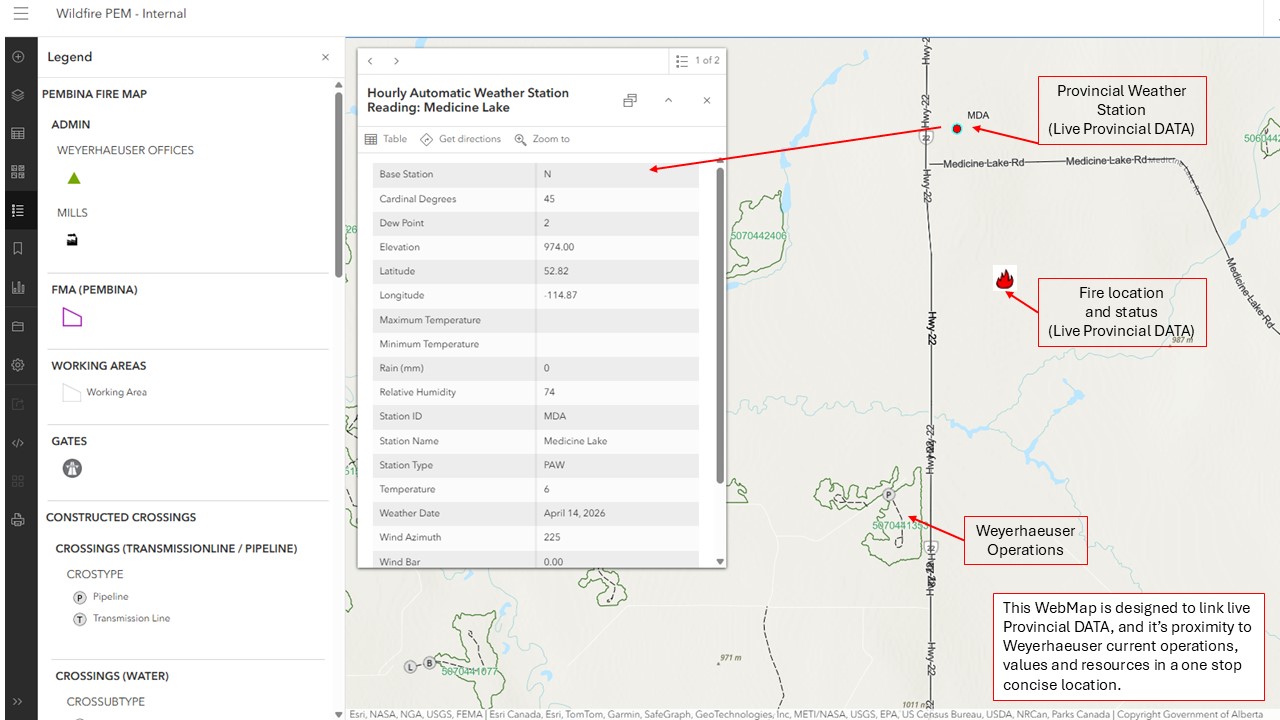
Task: Close the Legend panel
Action: [325, 57]
